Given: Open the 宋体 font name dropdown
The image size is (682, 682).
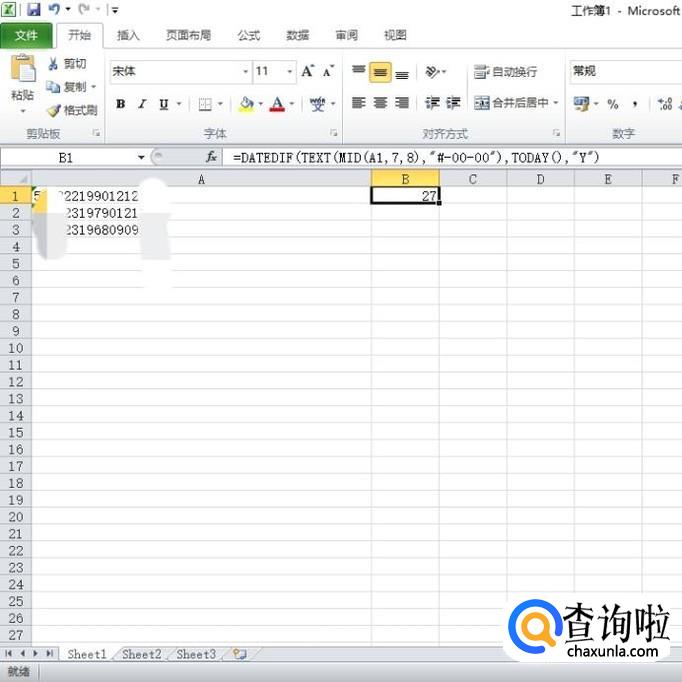Looking at the screenshot, I should [246, 71].
